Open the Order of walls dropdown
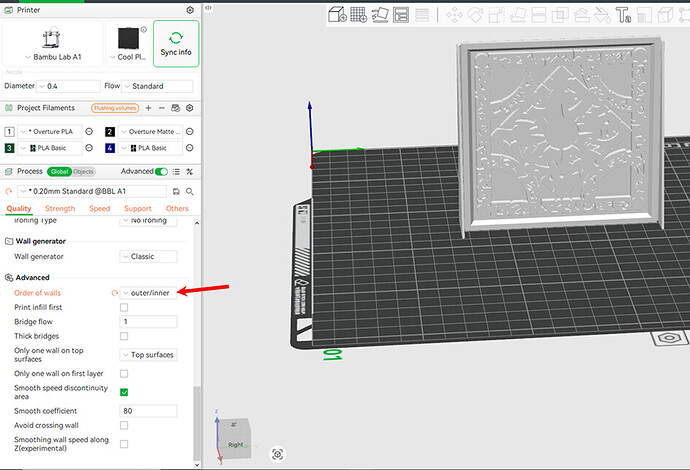The height and width of the screenshot is (470, 690). coord(148,293)
